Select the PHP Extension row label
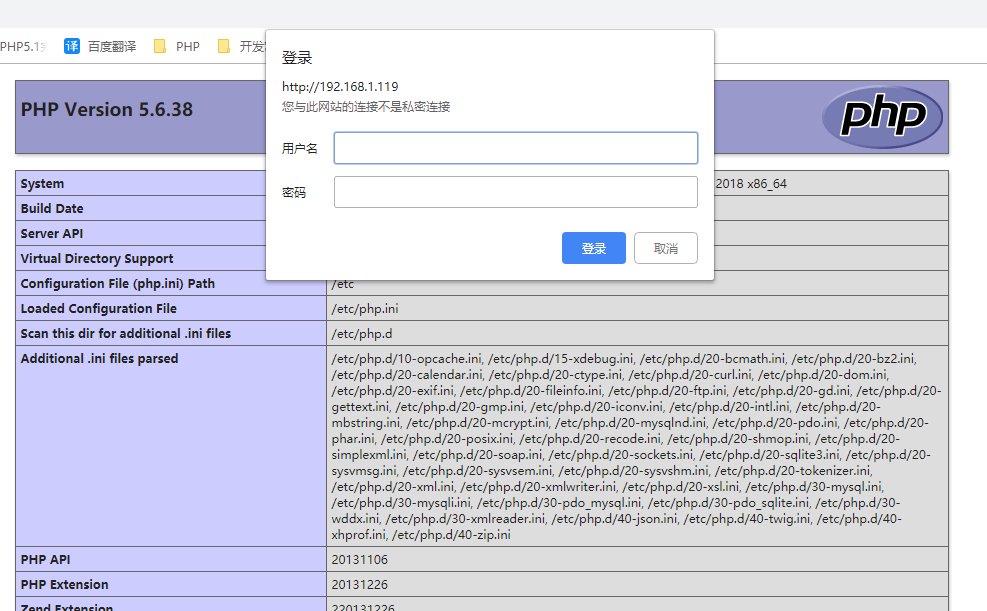Screen dimensions: 987x611 click(64, 585)
